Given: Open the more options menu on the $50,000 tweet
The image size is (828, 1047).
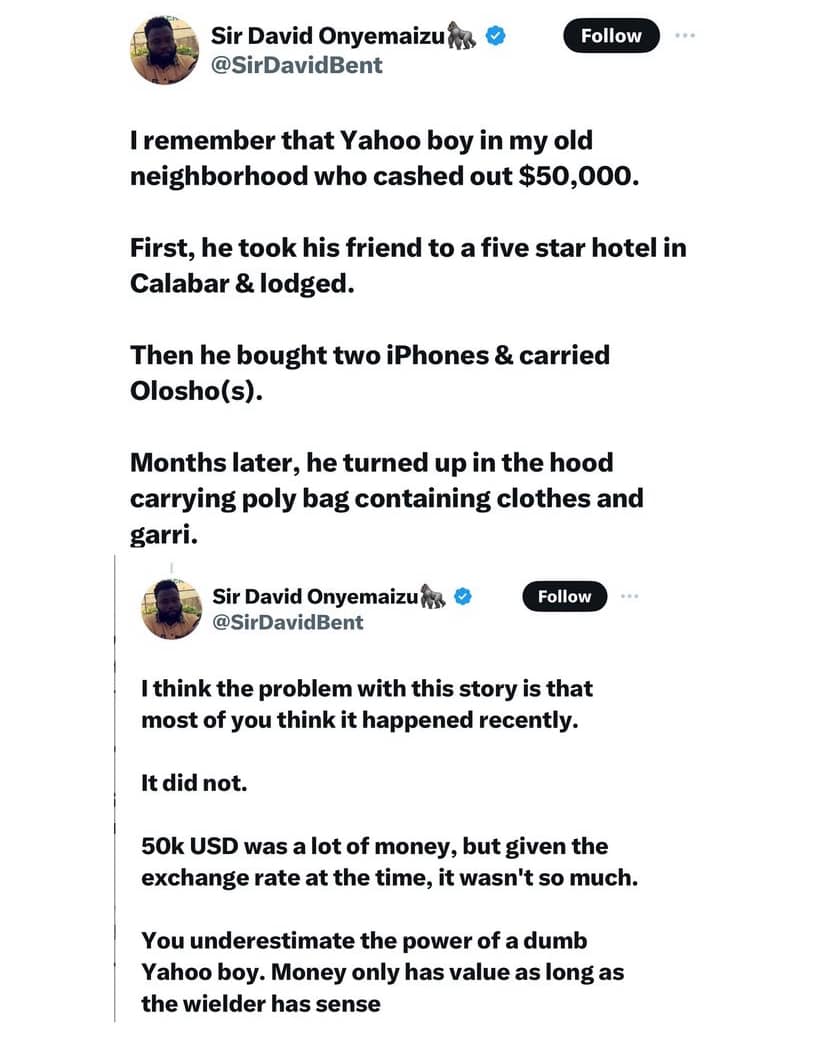Looking at the screenshot, I should pos(684,35).
